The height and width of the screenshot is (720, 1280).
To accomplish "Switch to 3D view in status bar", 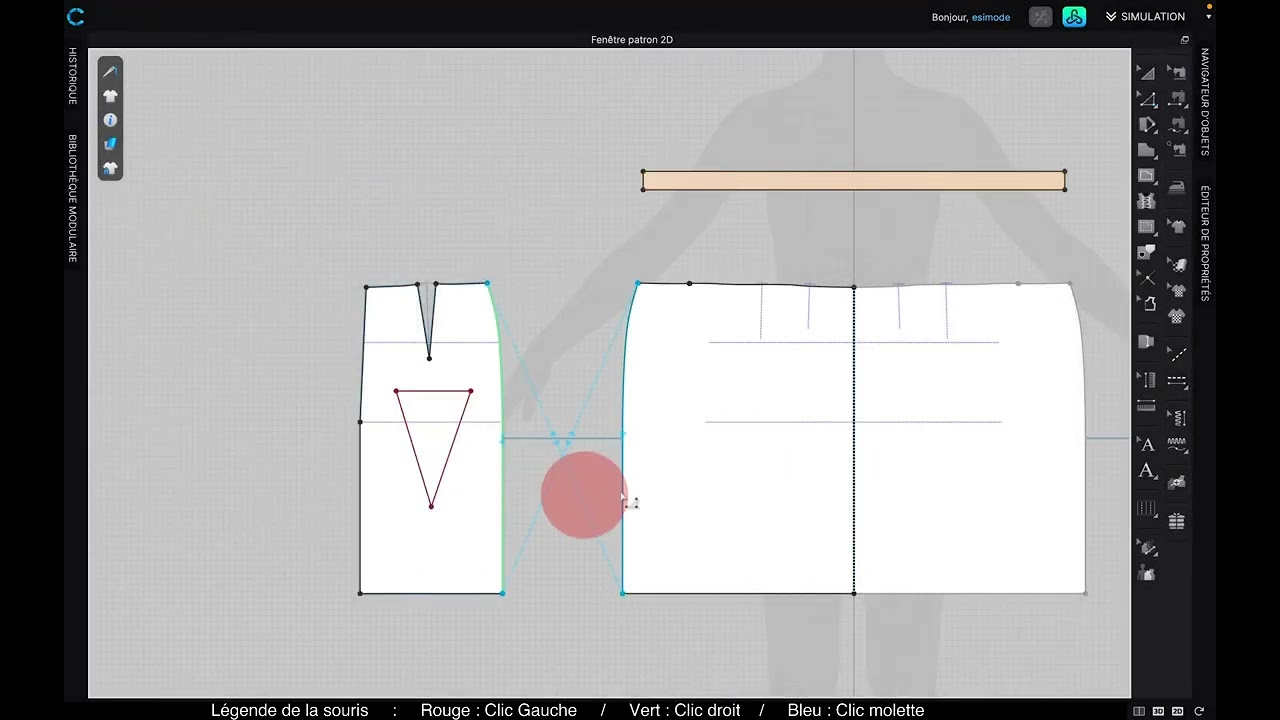I will point(1158,711).
